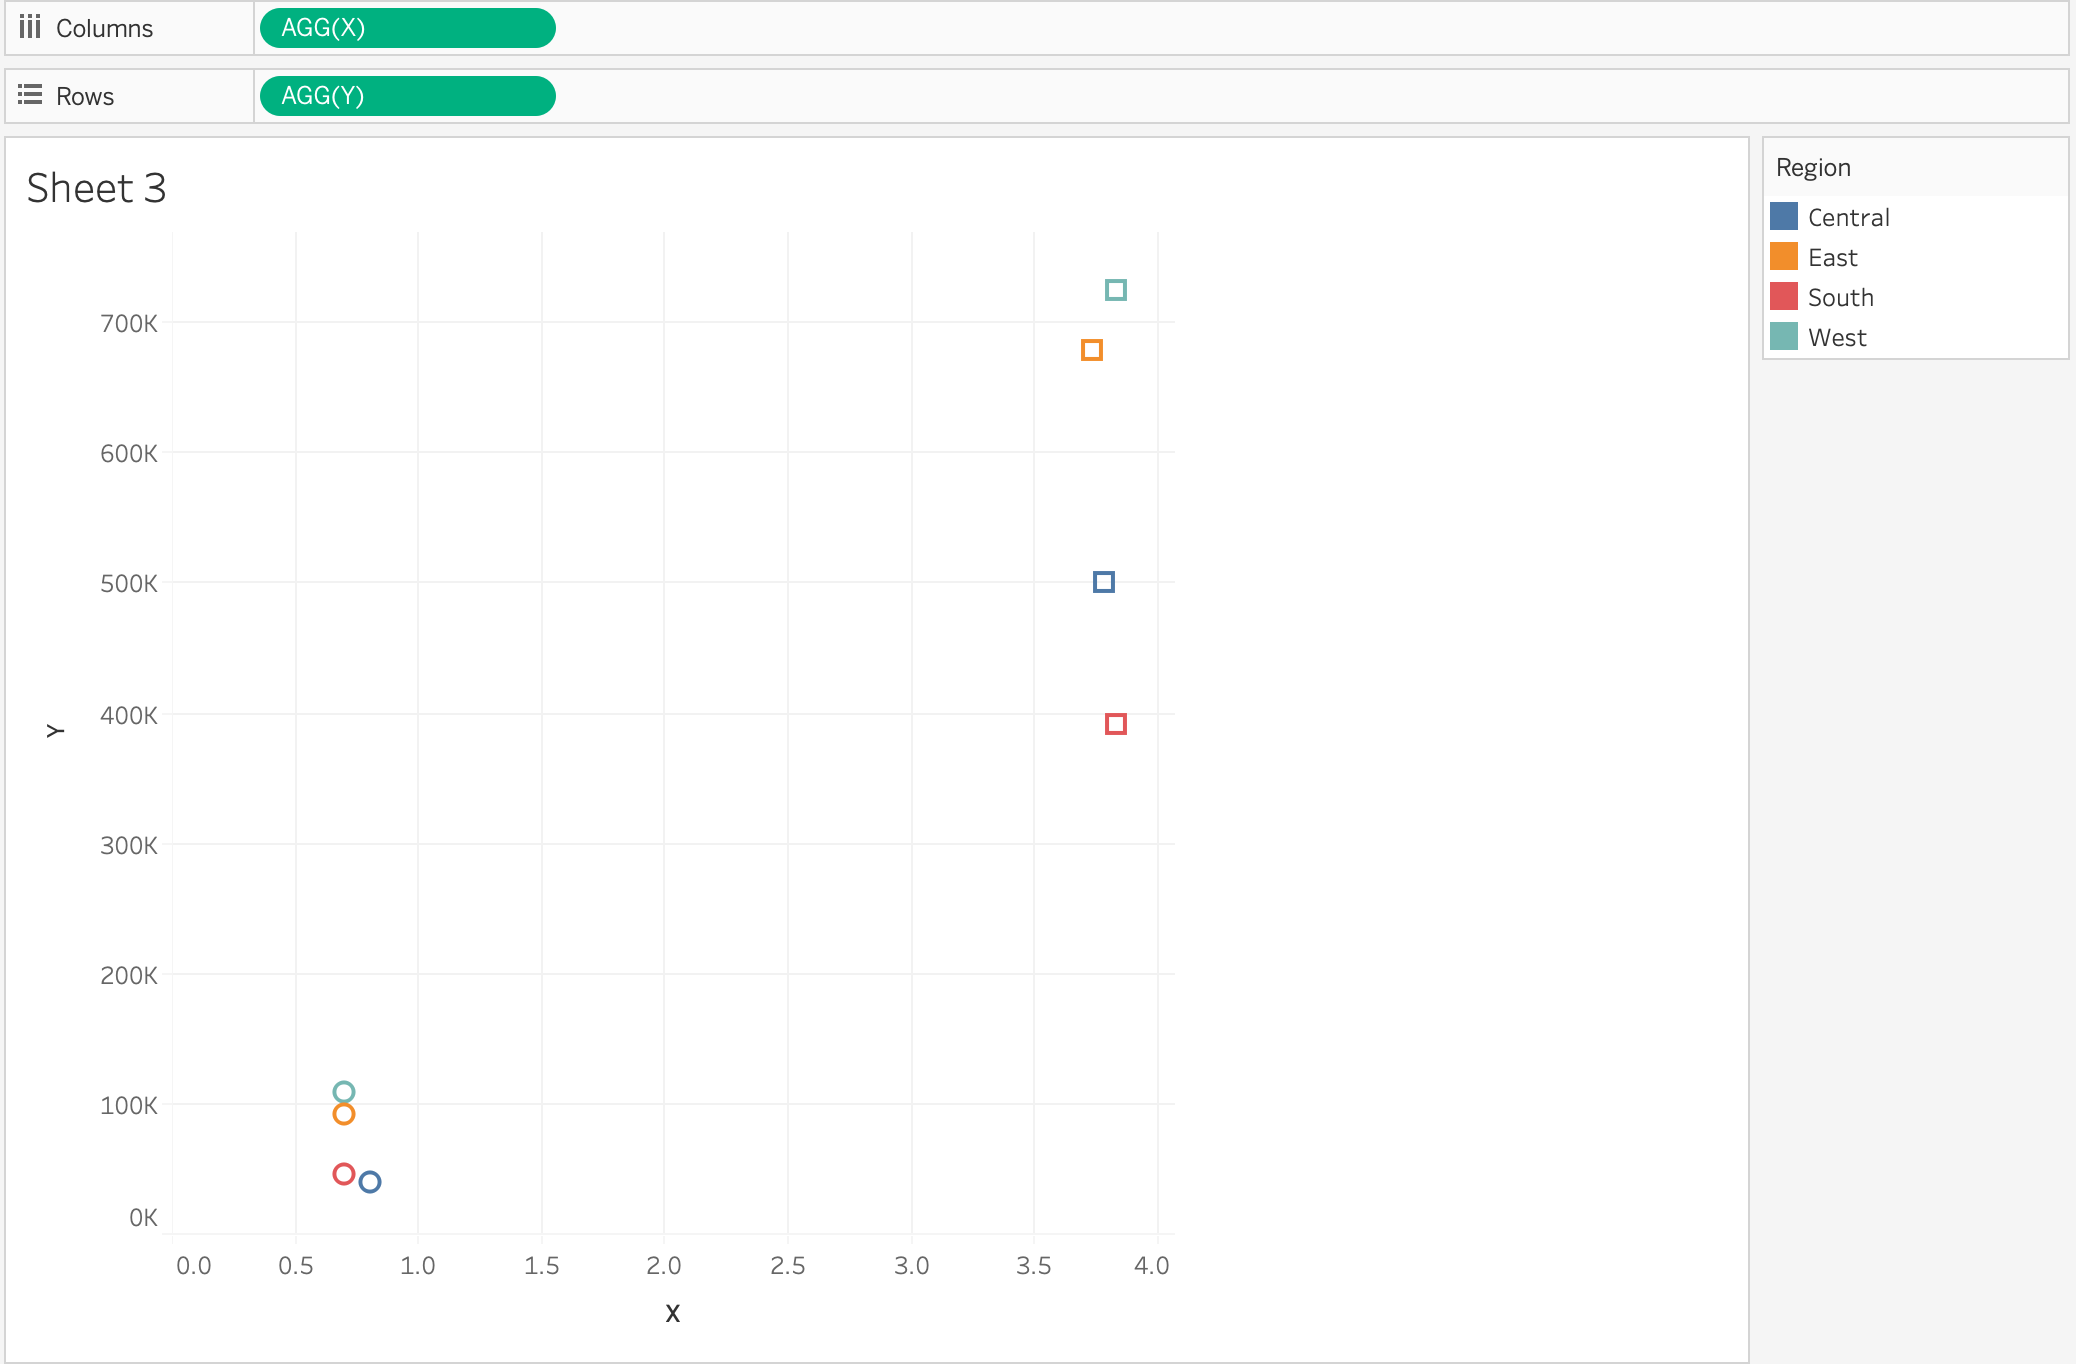2076x1364 pixels.
Task: Click the 700K axis label
Action: click(128, 323)
